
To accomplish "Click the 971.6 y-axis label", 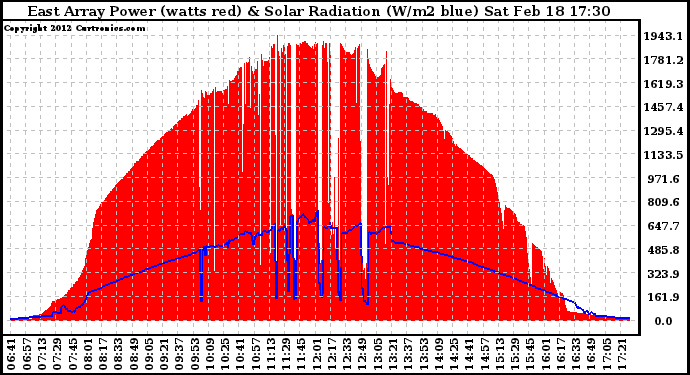I will click(664, 179).
